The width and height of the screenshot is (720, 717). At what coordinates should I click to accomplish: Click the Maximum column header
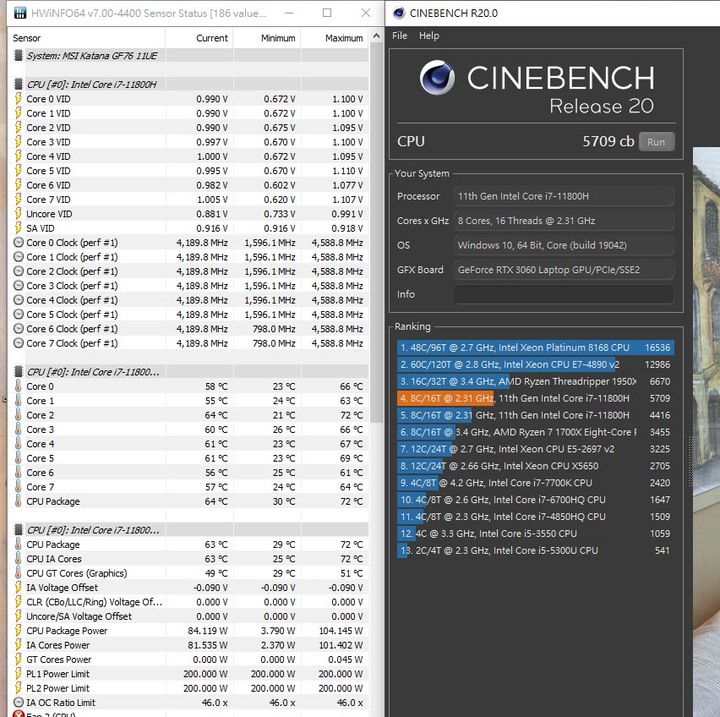point(344,38)
